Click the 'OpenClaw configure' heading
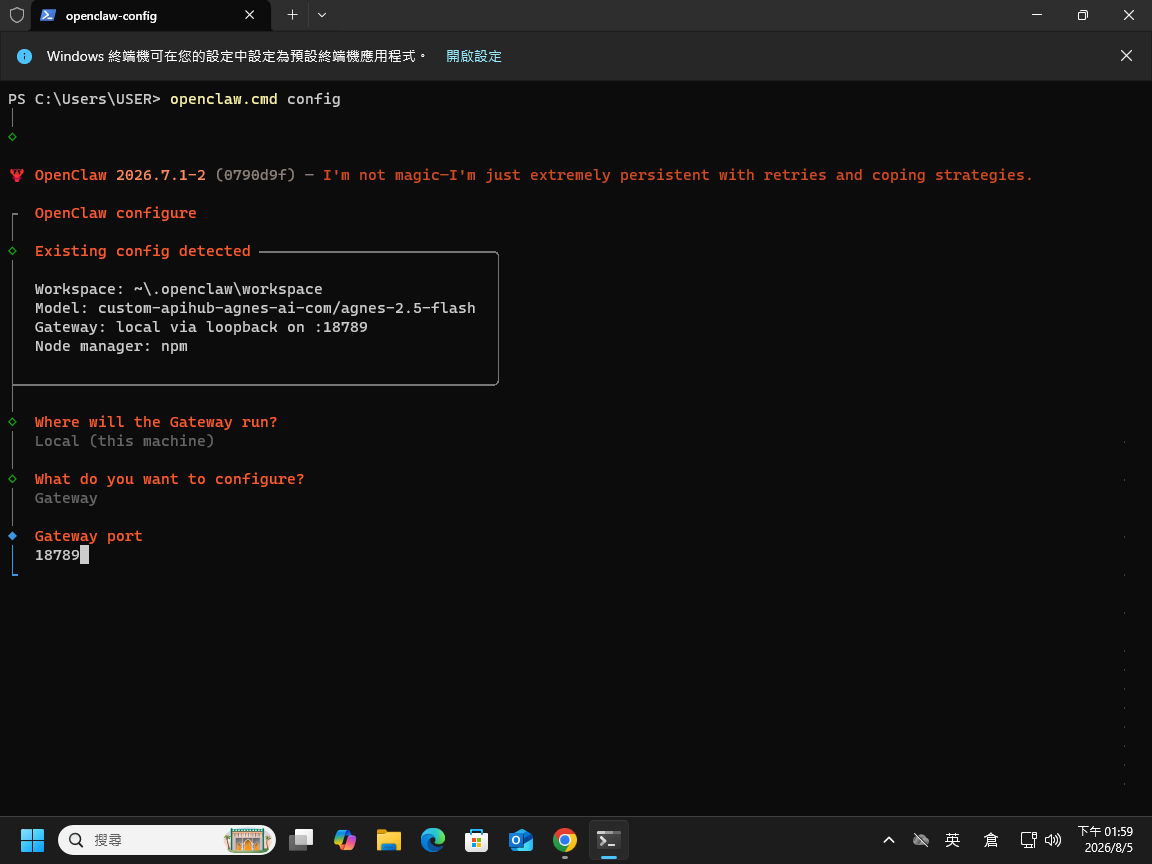Image resolution: width=1152 pixels, height=864 pixels. coord(115,213)
